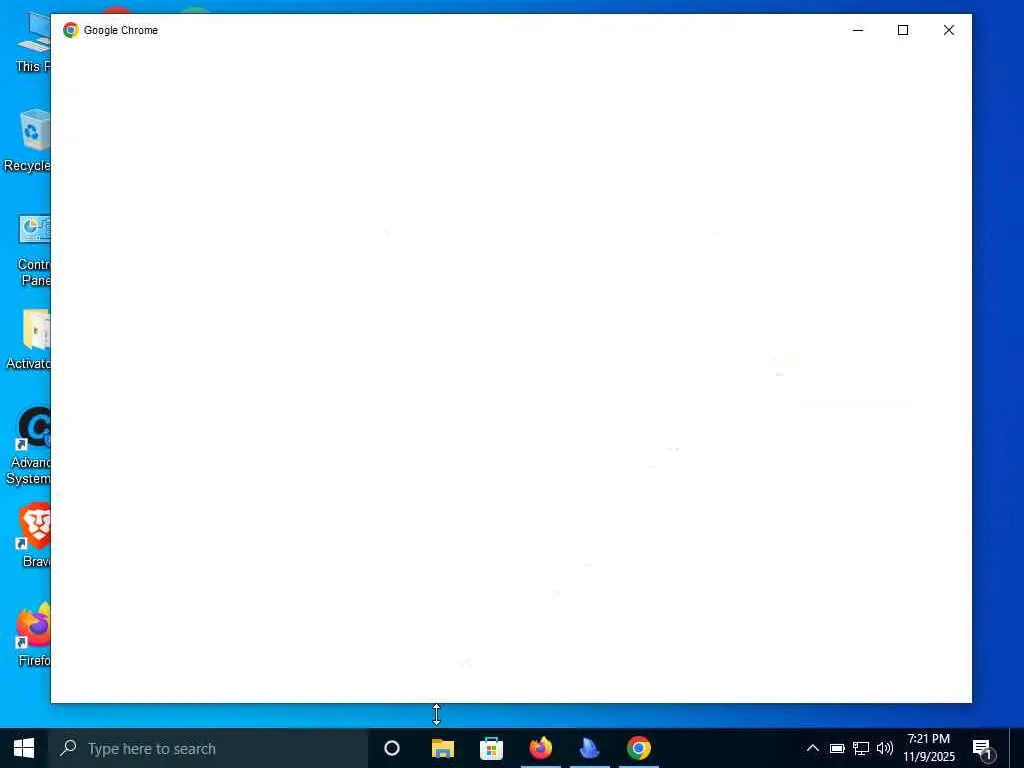The image size is (1024, 768).
Task: Open the Windows Start menu
Action: (x=24, y=748)
